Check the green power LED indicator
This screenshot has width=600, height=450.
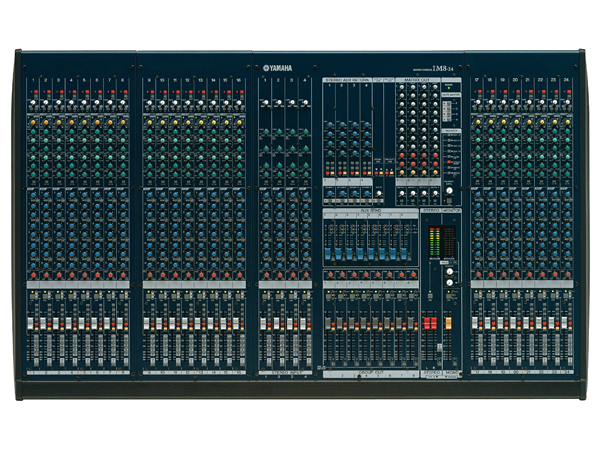(x=448, y=88)
